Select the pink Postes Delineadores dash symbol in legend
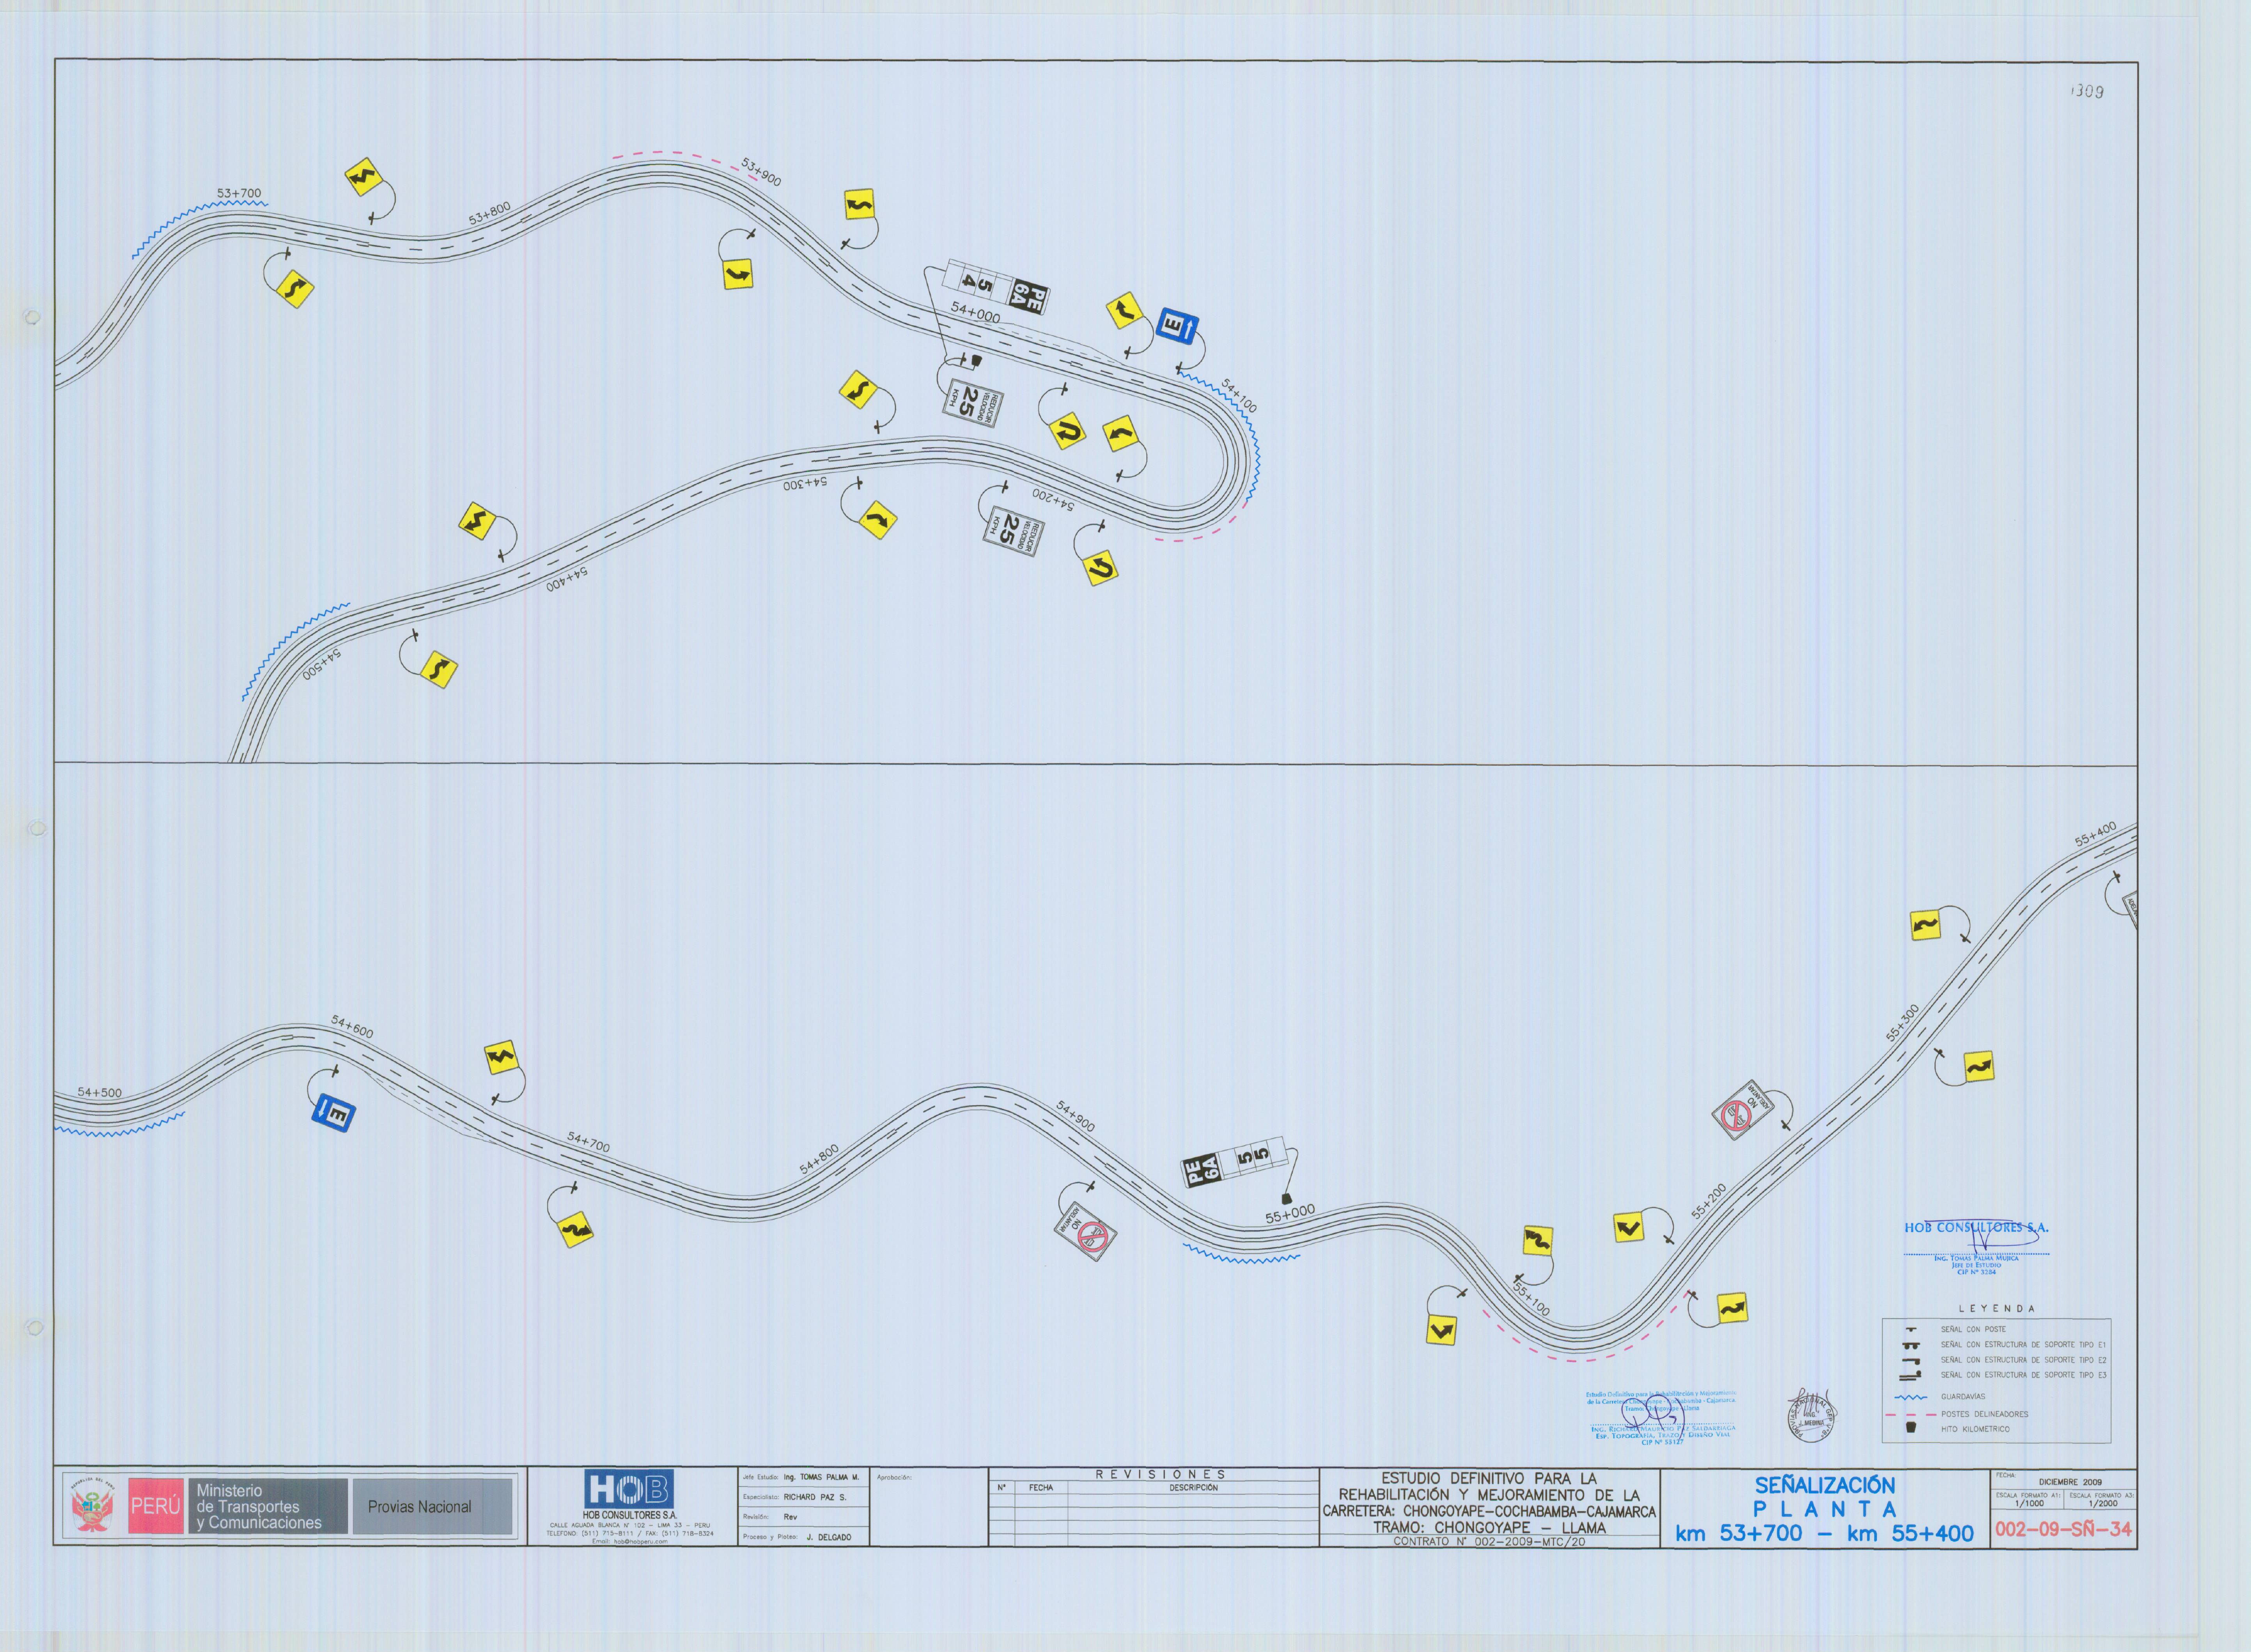Image resolution: width=2251 pixels, height=1652 pixels. 1910,1414
